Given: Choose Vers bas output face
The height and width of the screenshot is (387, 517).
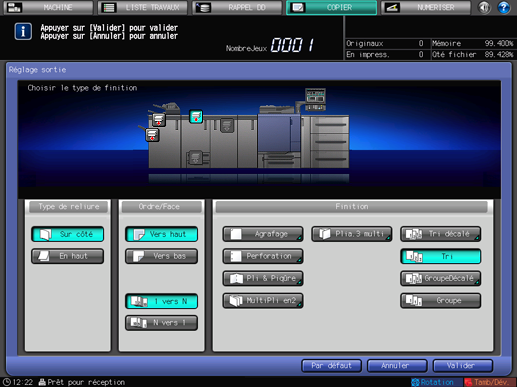Looking at the screenshot, I should 161,256.
